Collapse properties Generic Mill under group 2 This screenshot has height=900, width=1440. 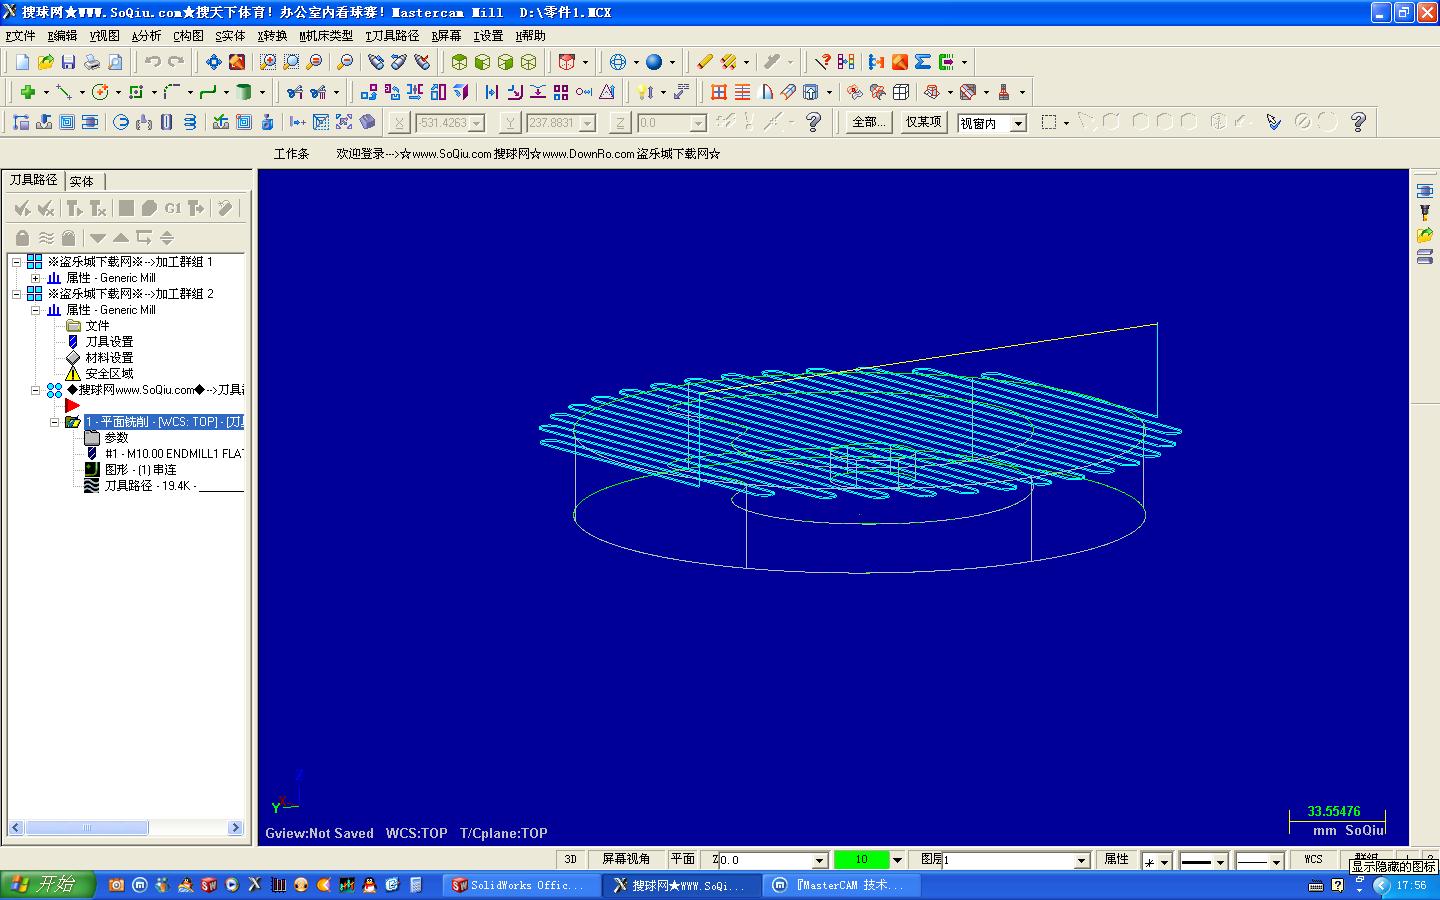coord(36,310)
